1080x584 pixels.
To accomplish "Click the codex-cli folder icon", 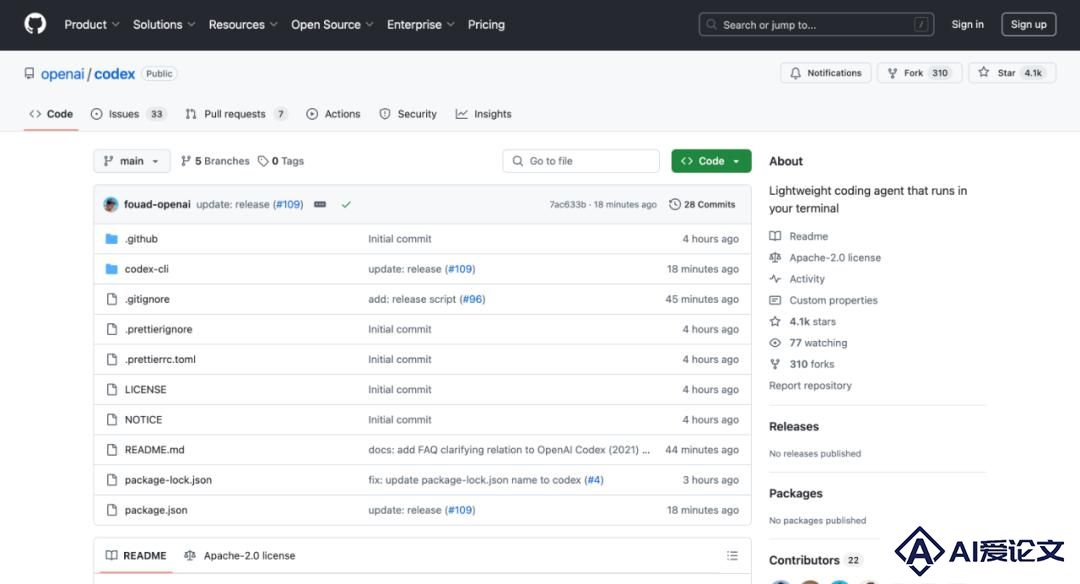I will click(112, 269).
